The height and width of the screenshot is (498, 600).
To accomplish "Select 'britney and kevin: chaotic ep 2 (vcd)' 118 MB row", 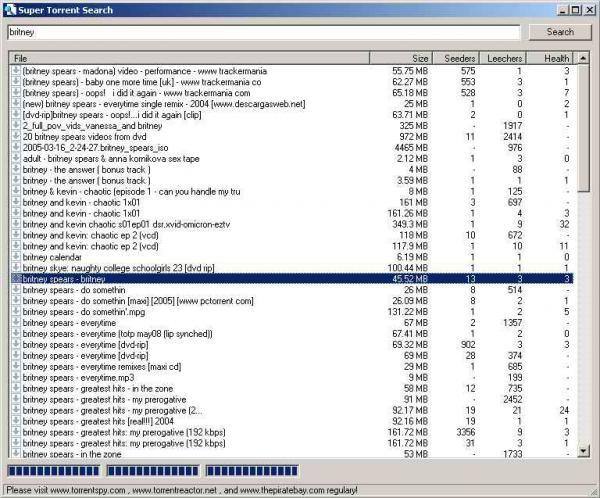I will [x=292, y=235].
